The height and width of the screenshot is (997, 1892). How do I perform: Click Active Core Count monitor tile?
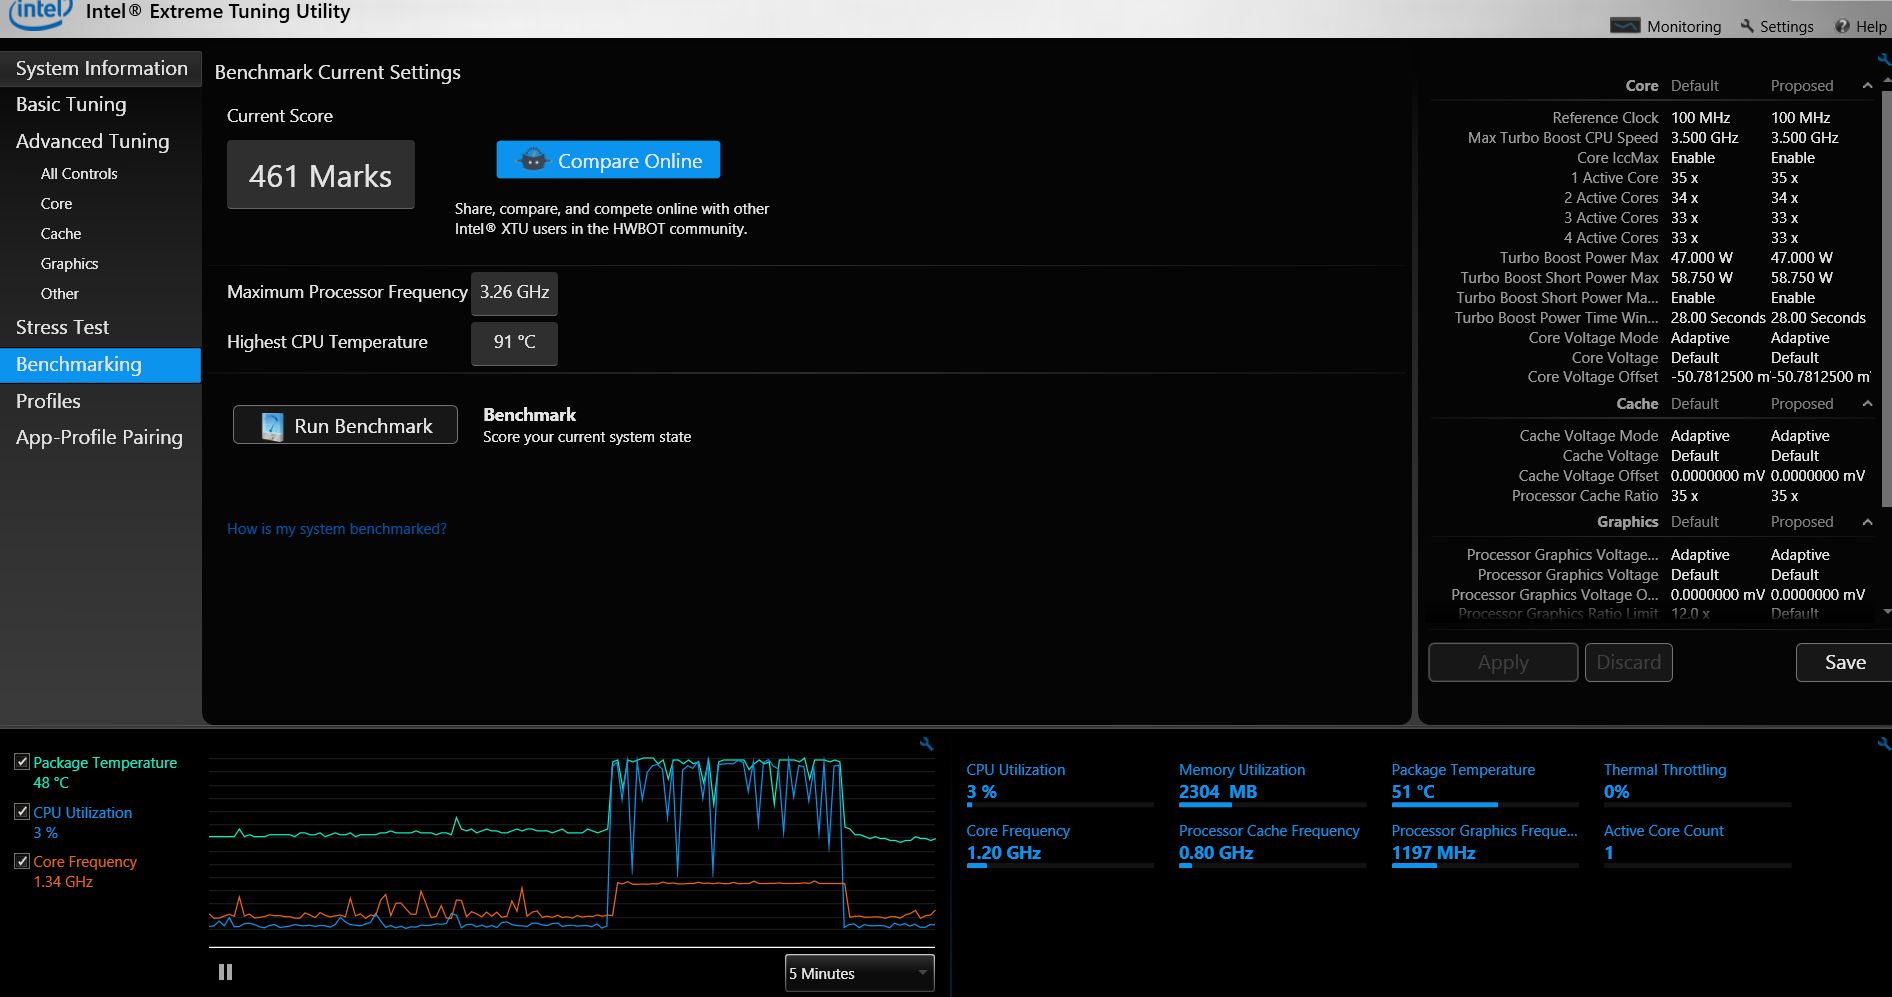coord(1697,845)
